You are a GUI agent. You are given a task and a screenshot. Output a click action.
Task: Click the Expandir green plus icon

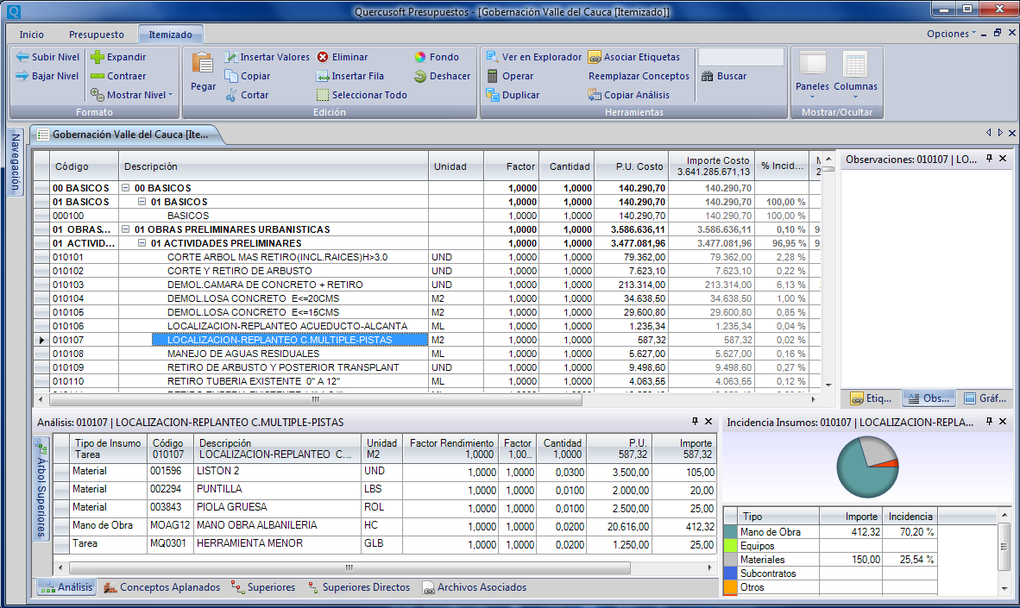[x=97, y=57]
